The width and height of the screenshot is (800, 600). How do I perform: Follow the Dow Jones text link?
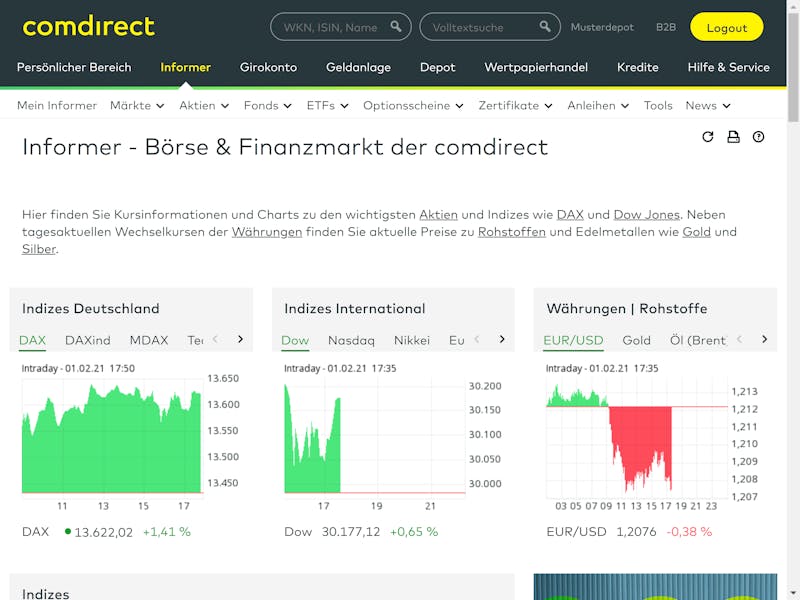[x=646, y=215]
